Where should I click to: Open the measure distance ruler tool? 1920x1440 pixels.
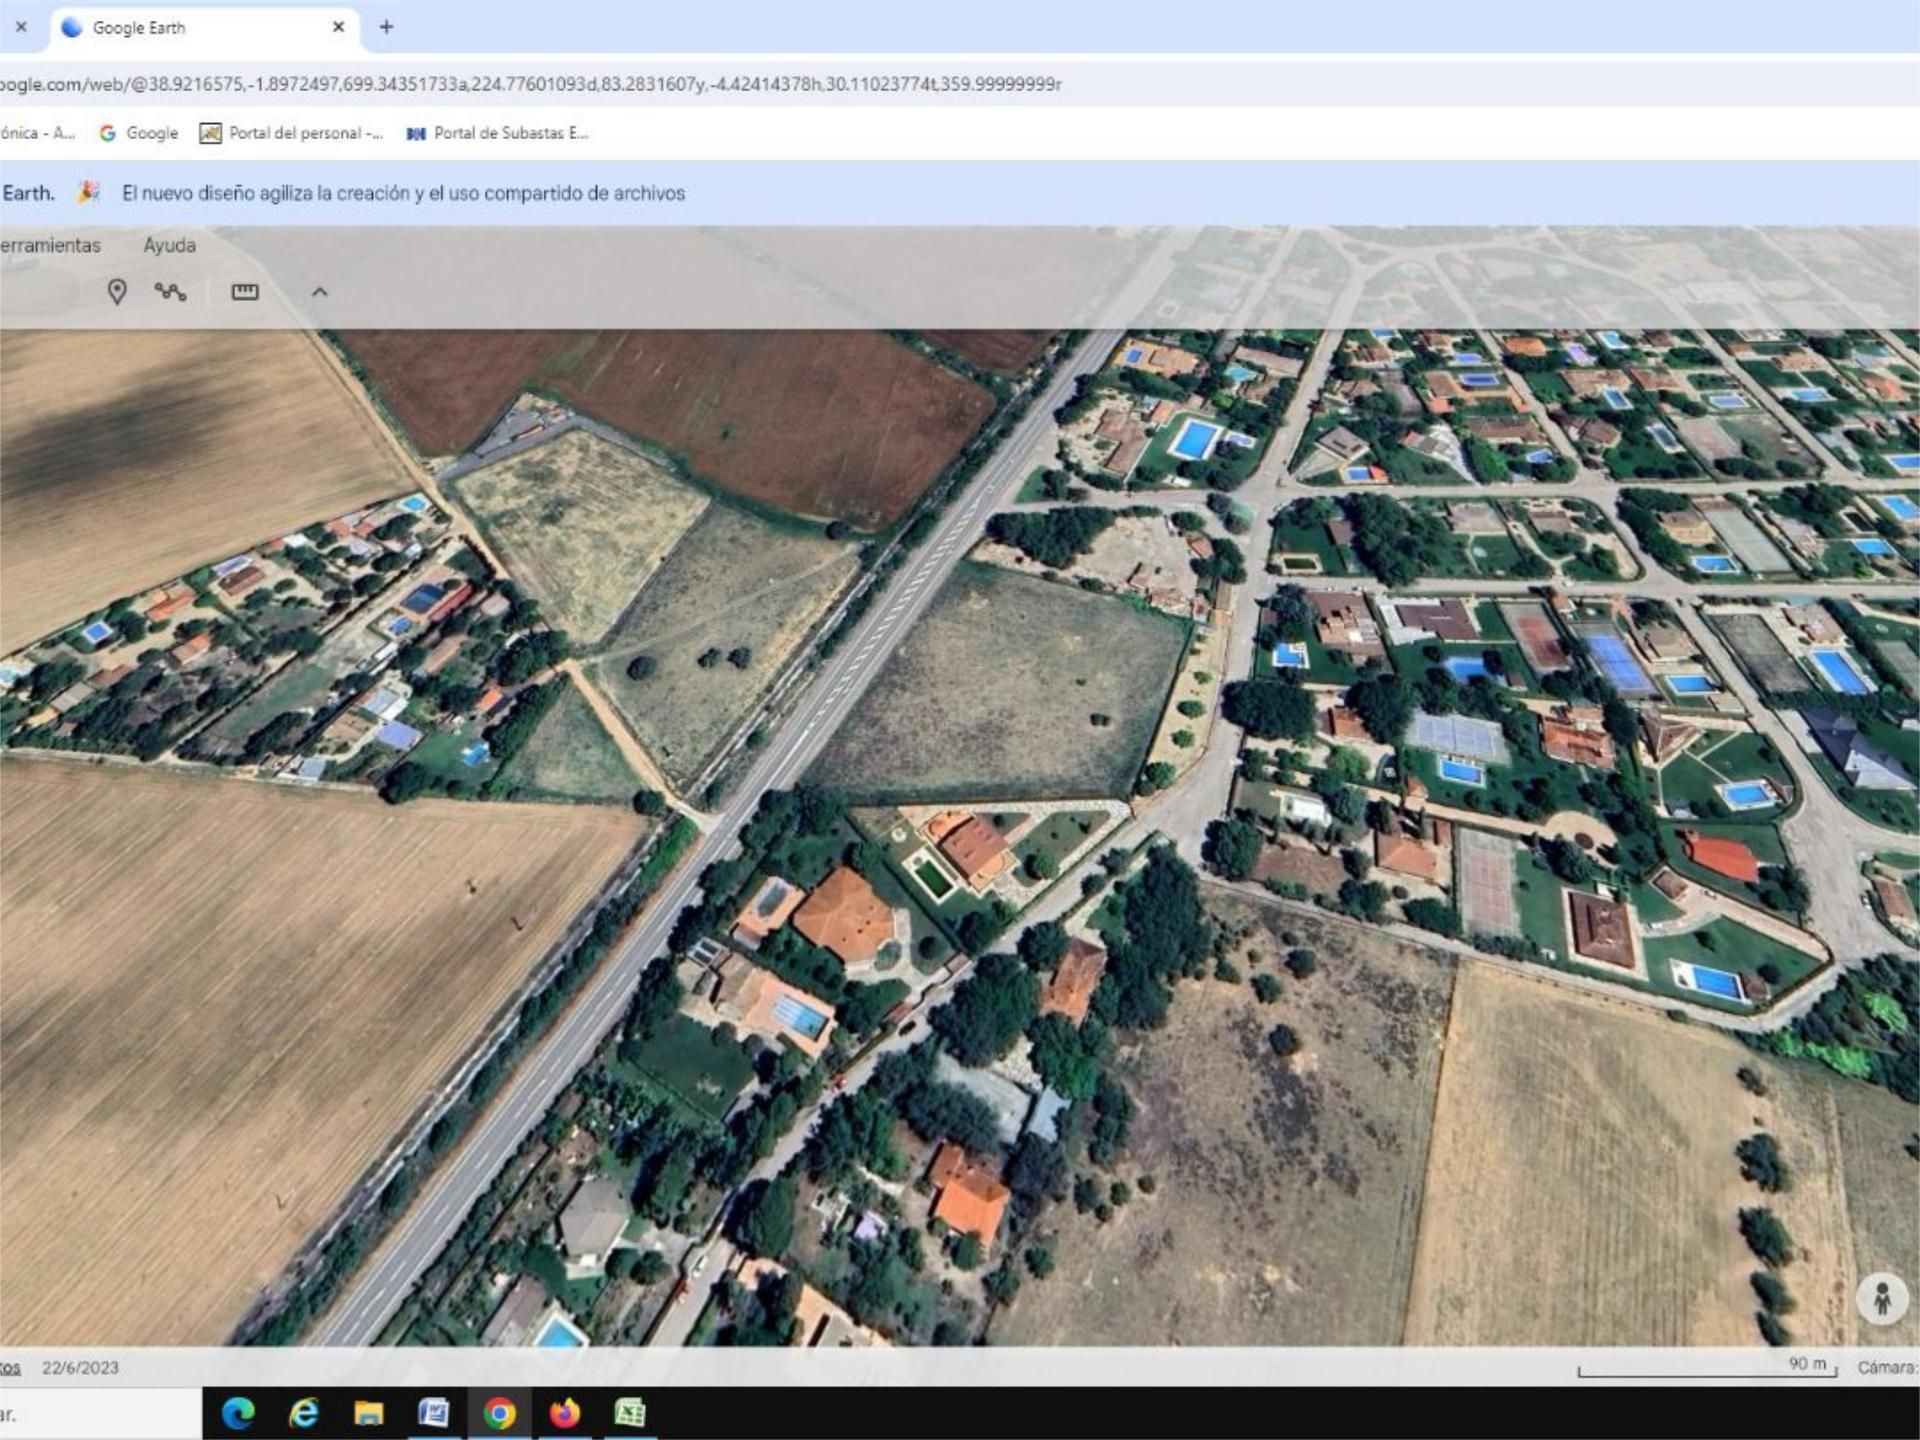tap(245, 292)
